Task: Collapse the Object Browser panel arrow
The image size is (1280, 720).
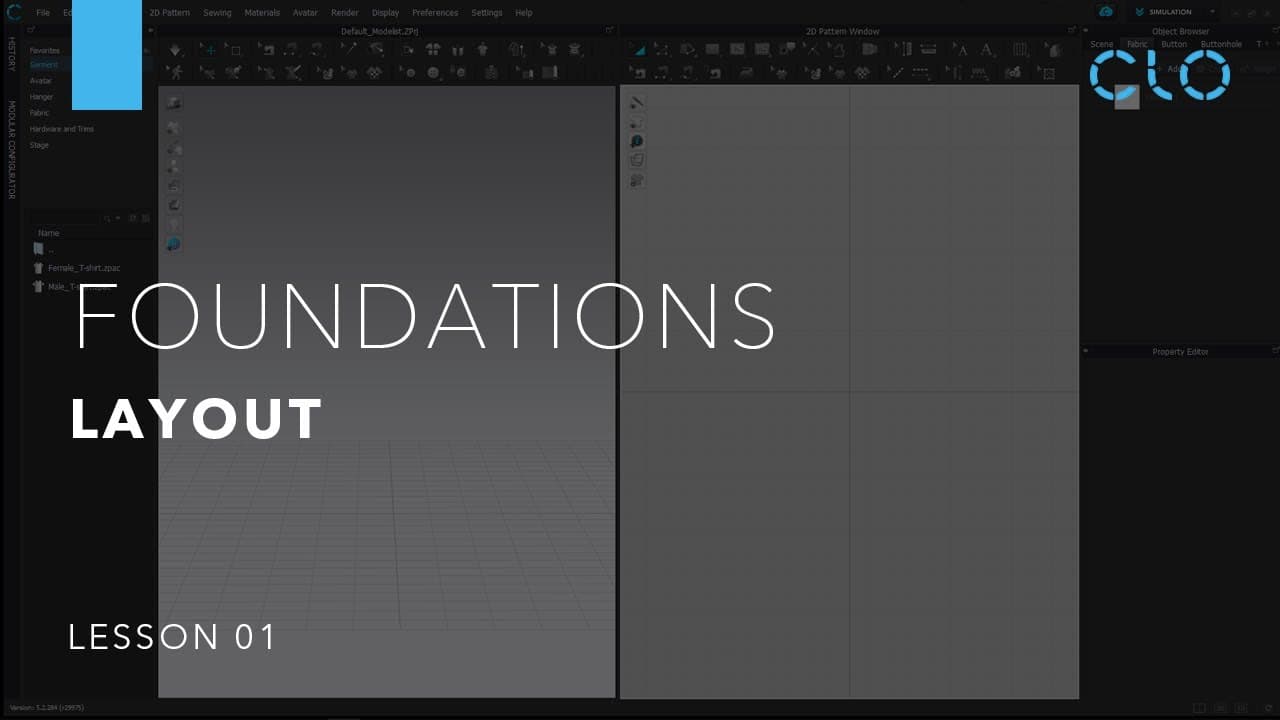Action: (x=1086, y=31)
